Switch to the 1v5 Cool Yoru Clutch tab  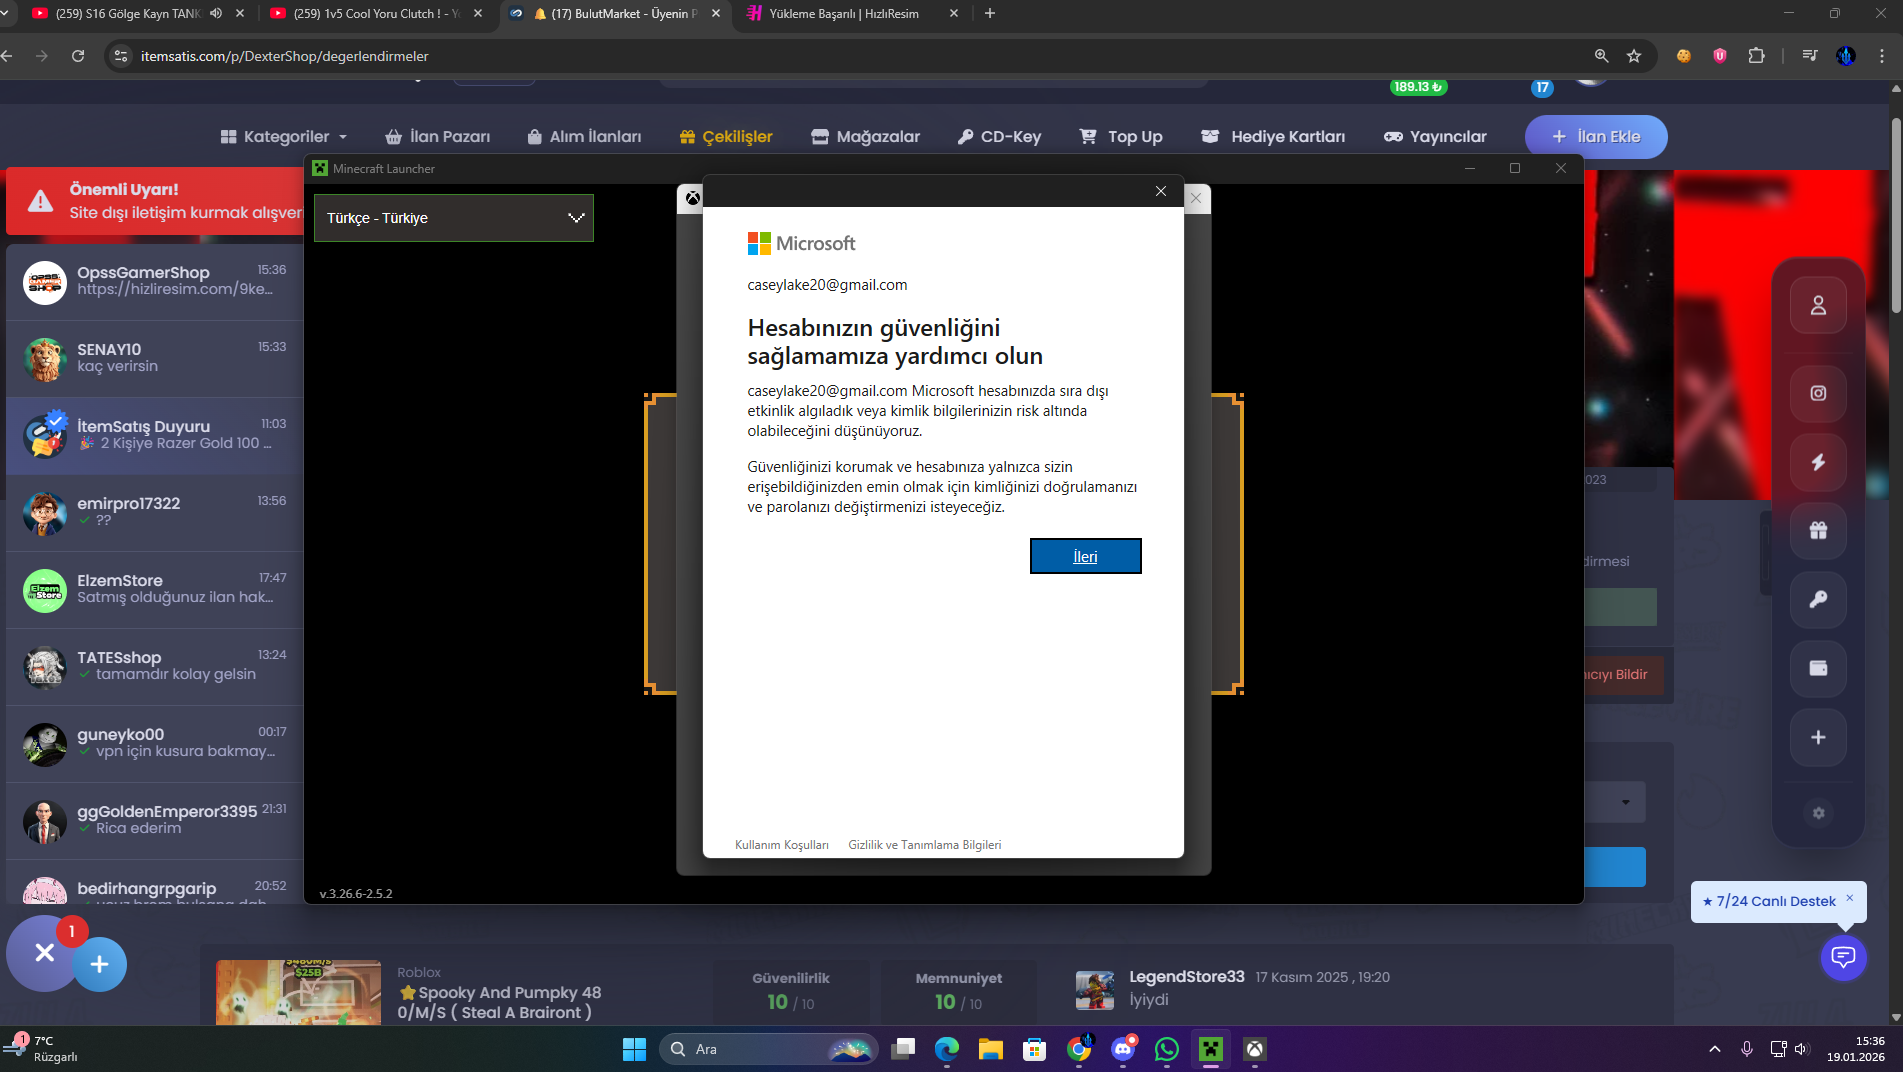point(376,13)
